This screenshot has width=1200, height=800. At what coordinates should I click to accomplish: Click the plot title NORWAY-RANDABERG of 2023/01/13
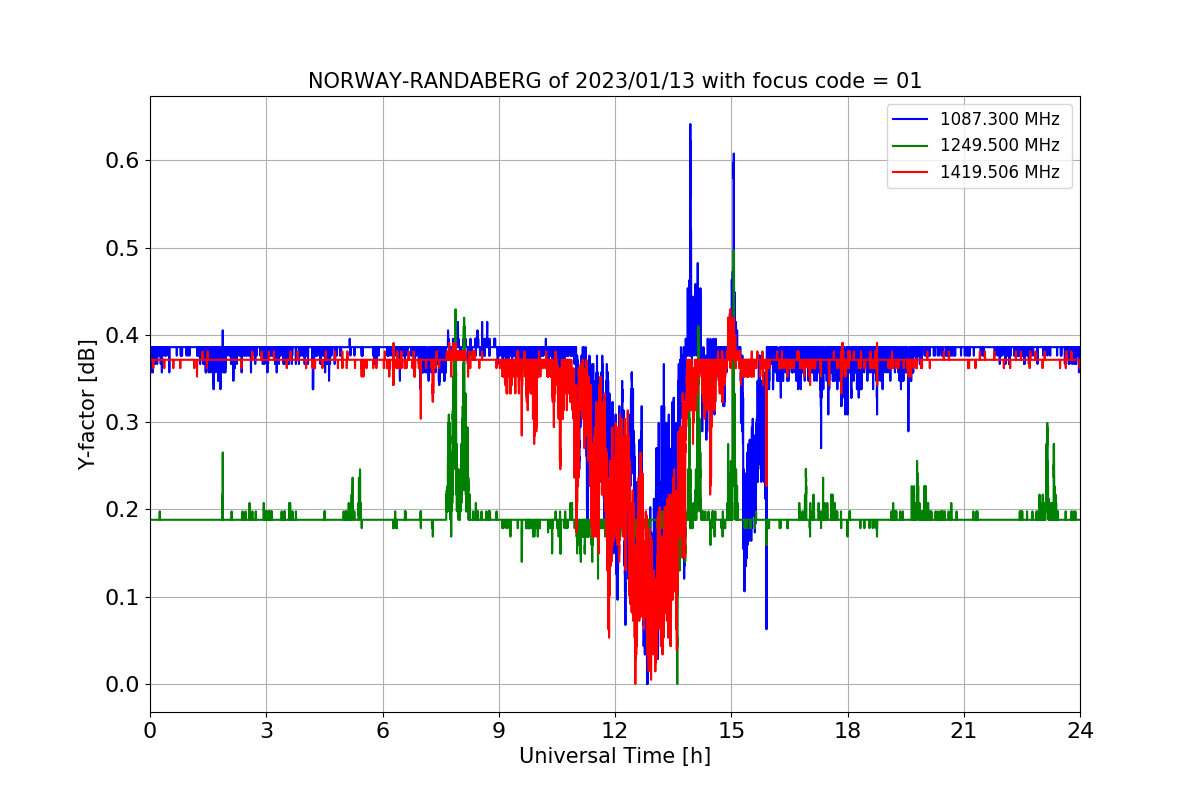pos(614,81)
